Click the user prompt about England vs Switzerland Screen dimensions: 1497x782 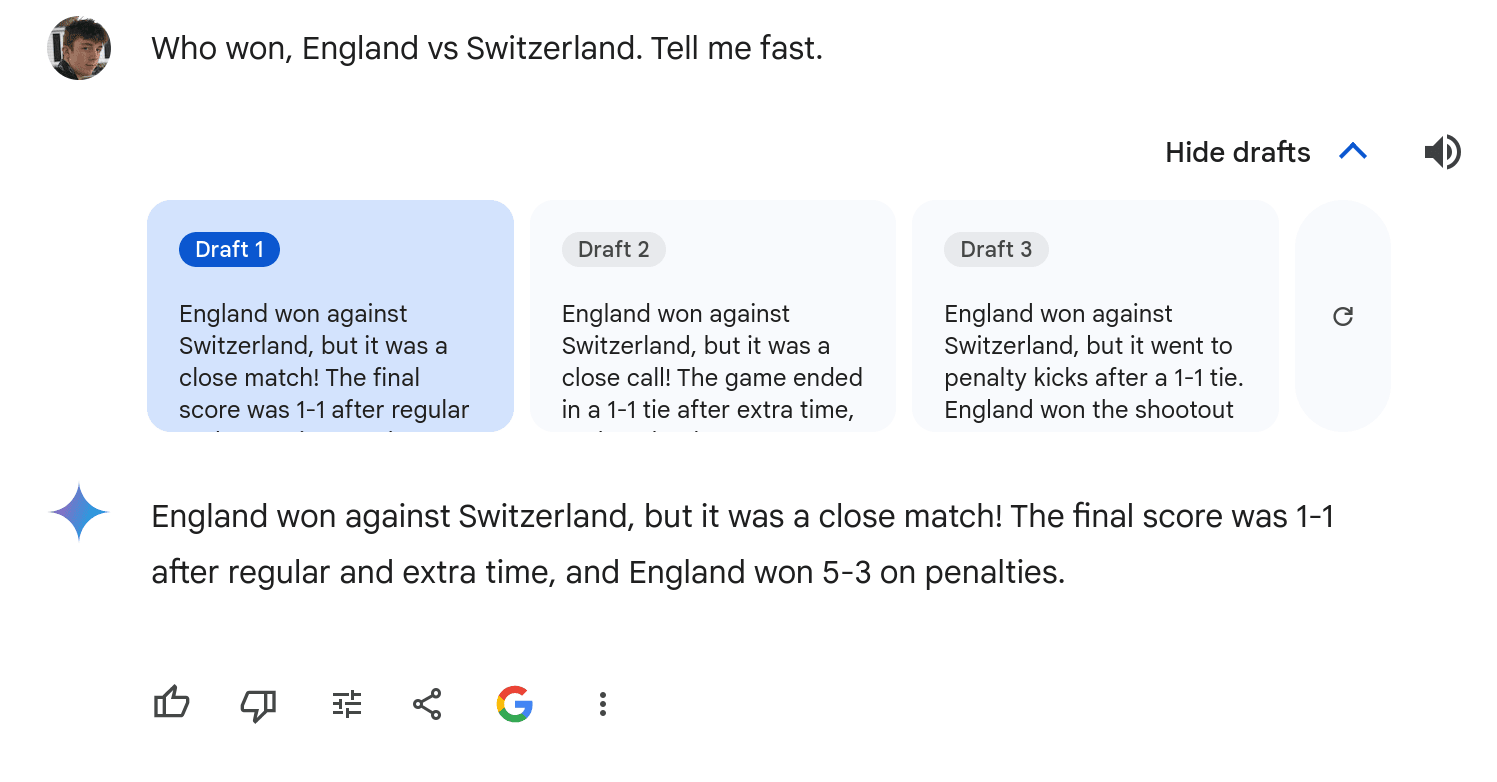(x=487, y=48)
